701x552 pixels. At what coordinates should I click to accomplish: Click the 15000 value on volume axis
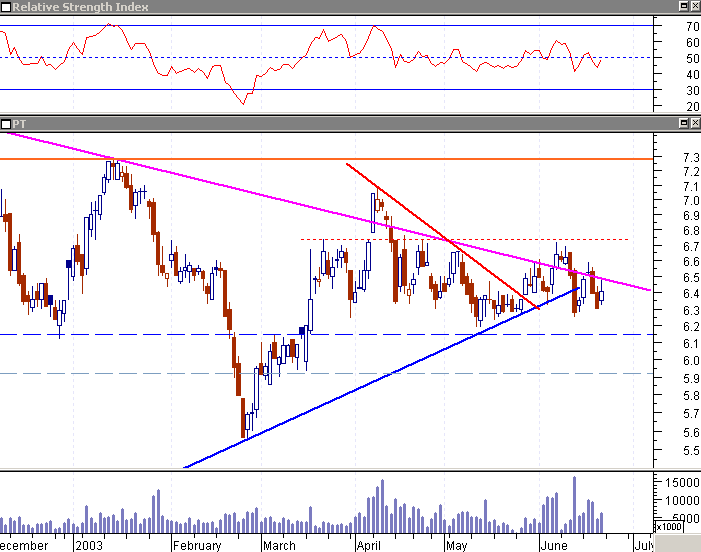[682, 482]
